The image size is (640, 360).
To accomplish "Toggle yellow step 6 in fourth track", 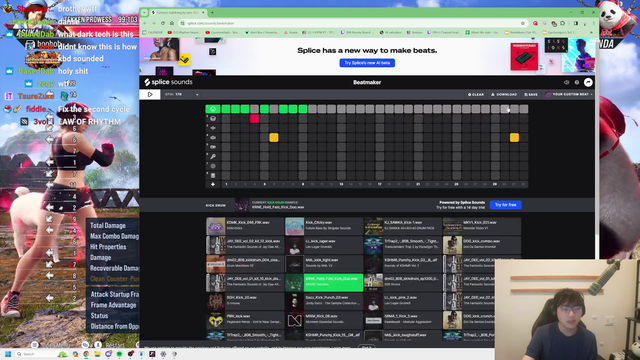I will pos(273,138).
